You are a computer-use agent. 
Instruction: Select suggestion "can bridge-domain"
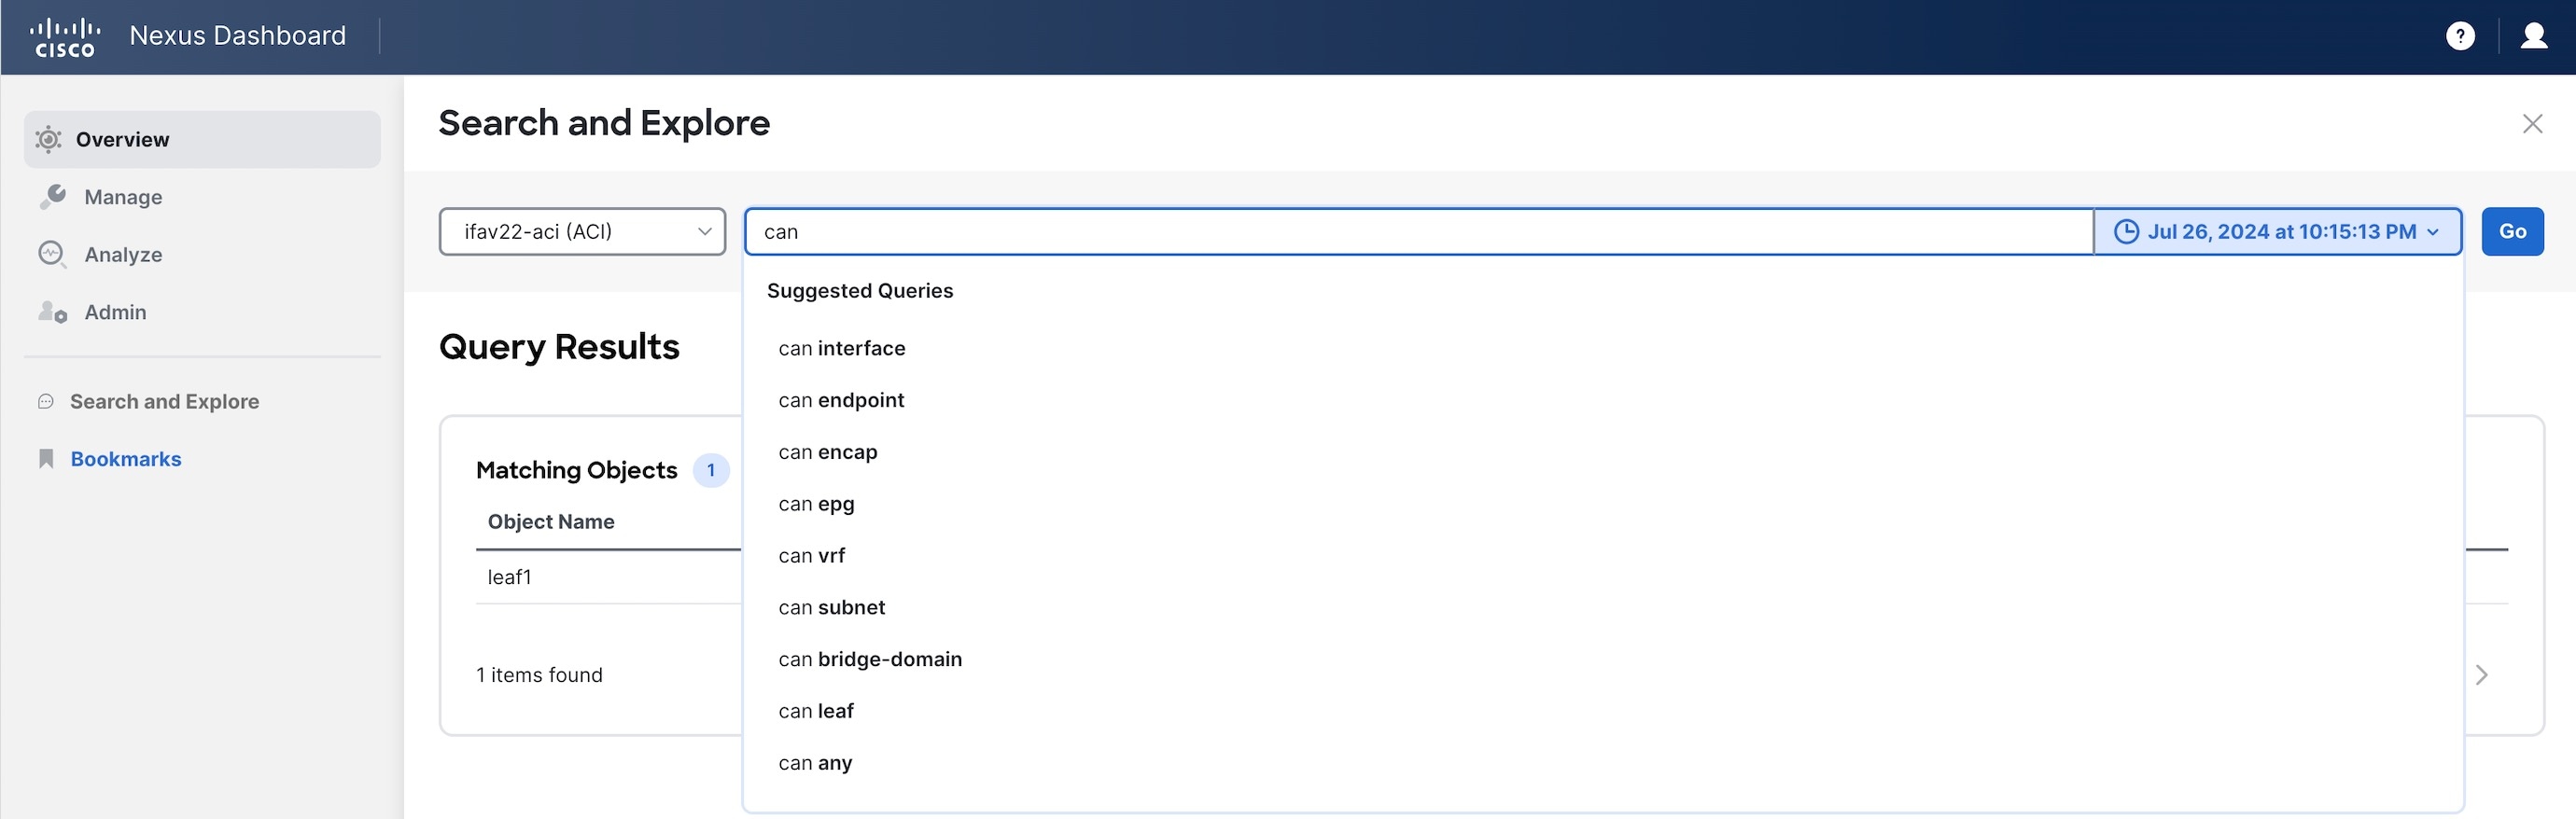click(870, 659)
